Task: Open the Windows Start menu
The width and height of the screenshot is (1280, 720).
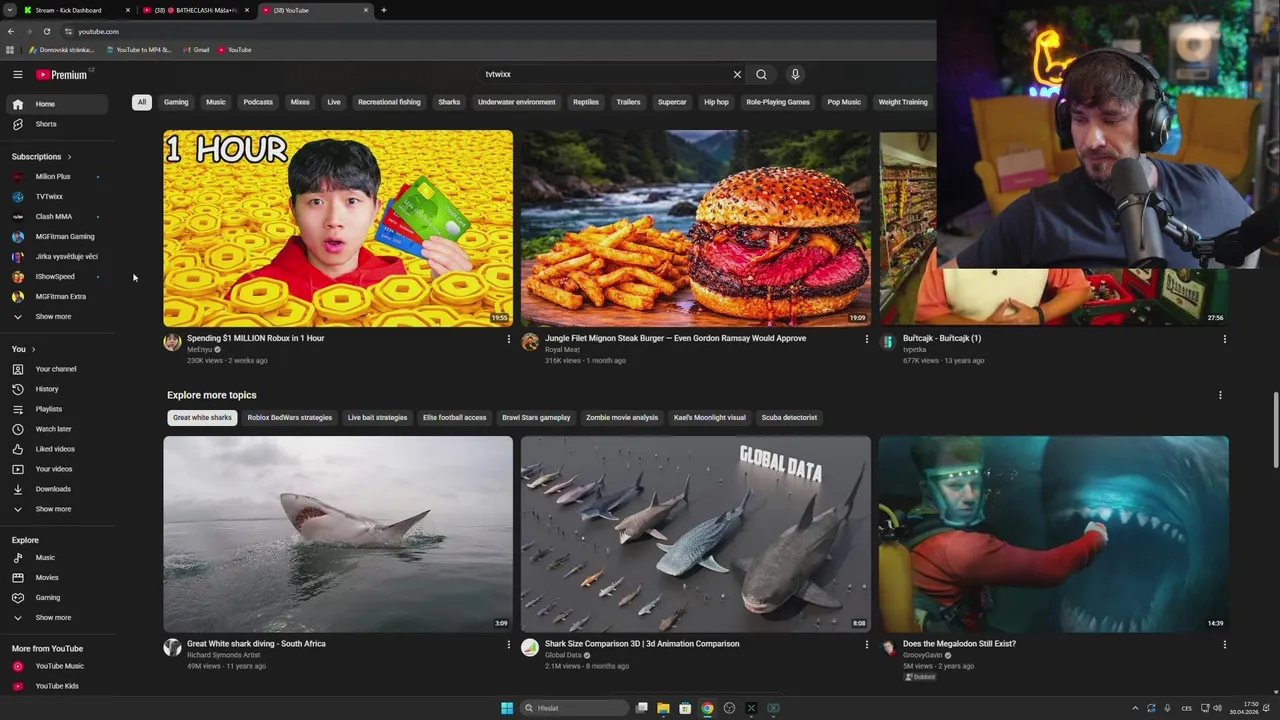Action: (507, 708)
